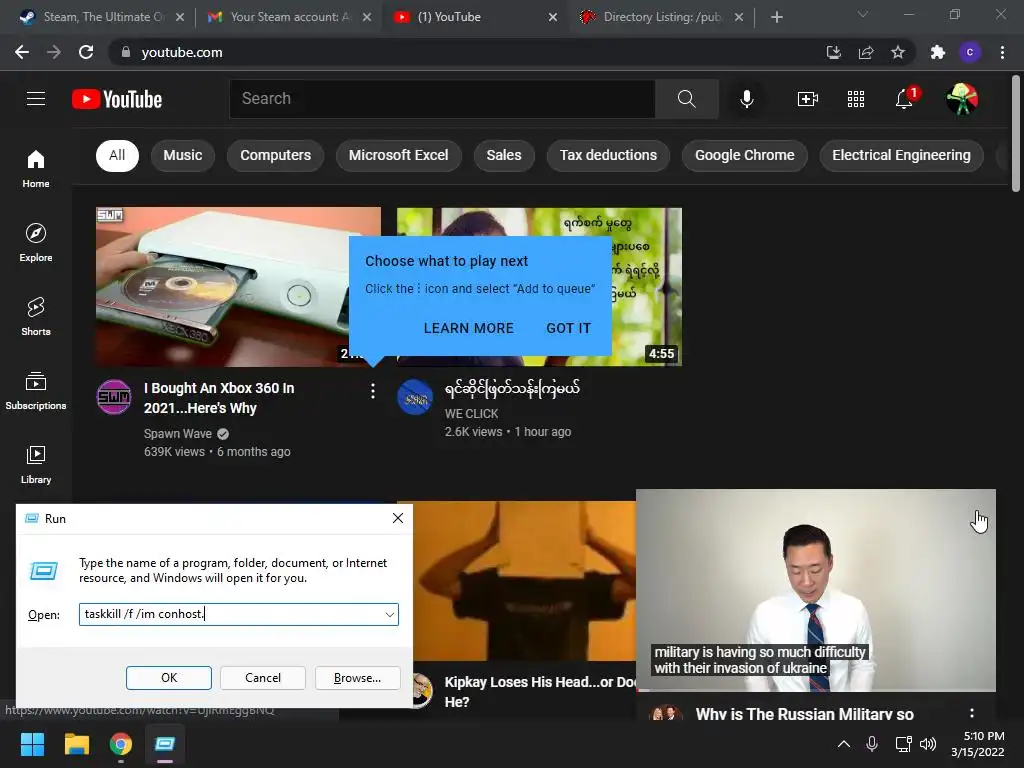Screen dimensions: 1024x768
Task: Share this page from address bar
Action: tap(866, 52)
